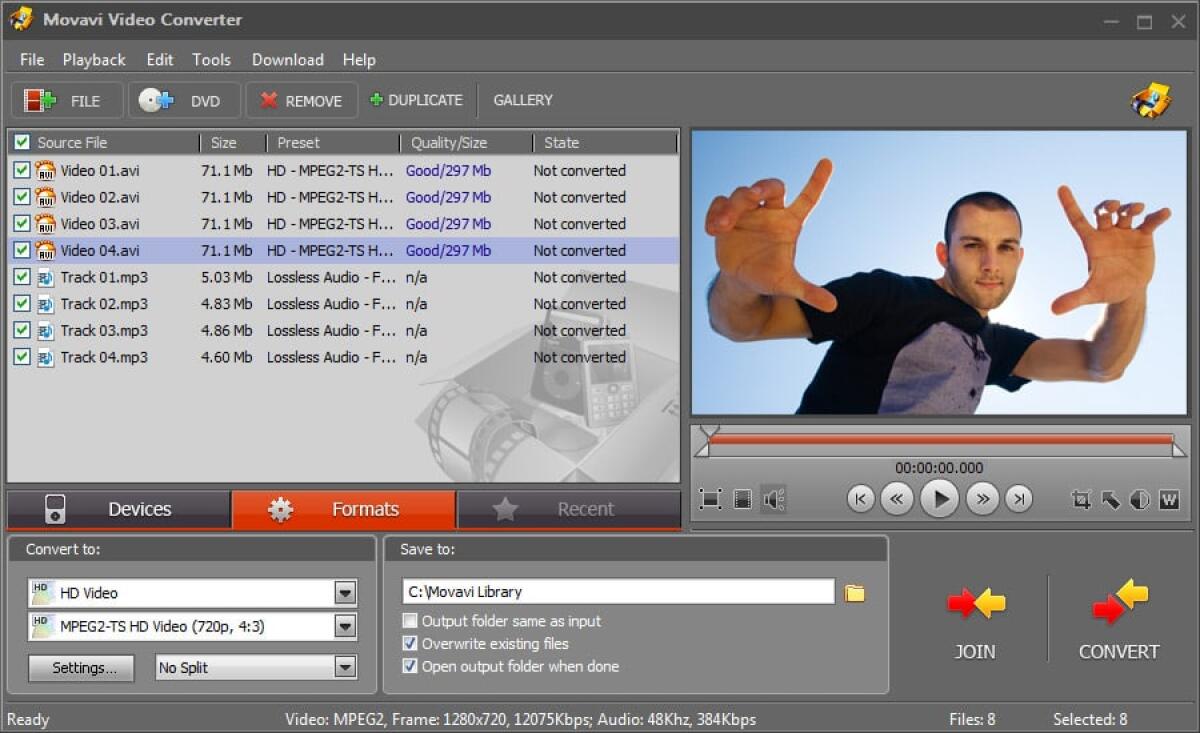Click the Good/297 Mb quality link for Video 01.avi

tap(448, 170)
